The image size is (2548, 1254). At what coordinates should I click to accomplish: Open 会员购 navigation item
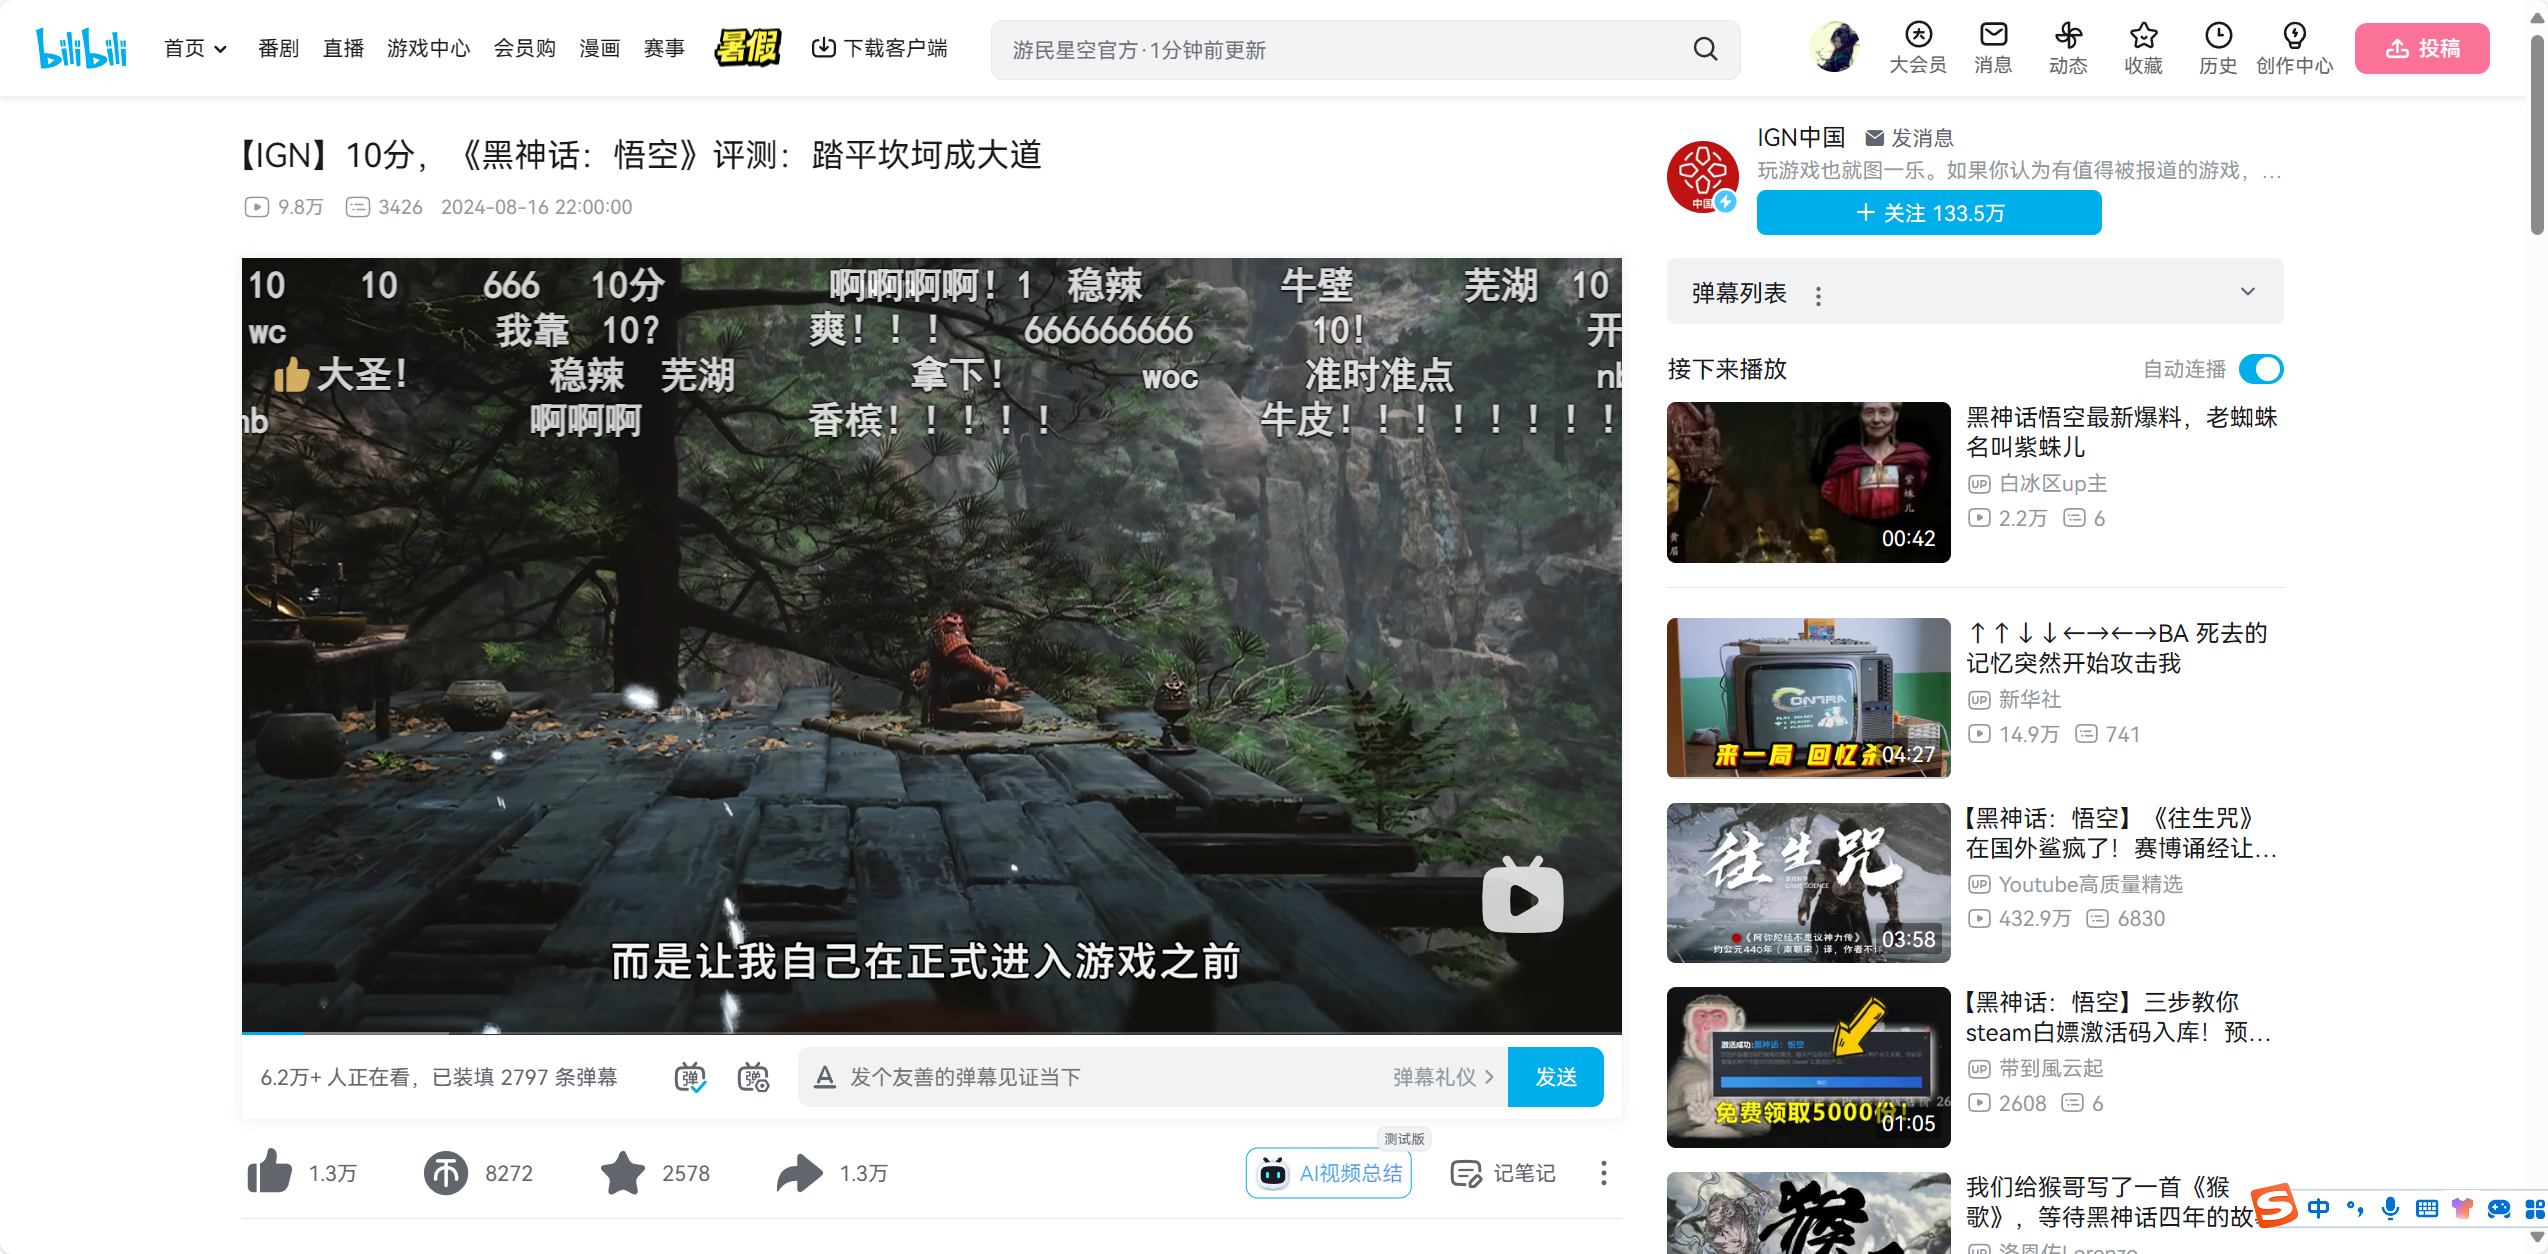(x=524, y=48)
